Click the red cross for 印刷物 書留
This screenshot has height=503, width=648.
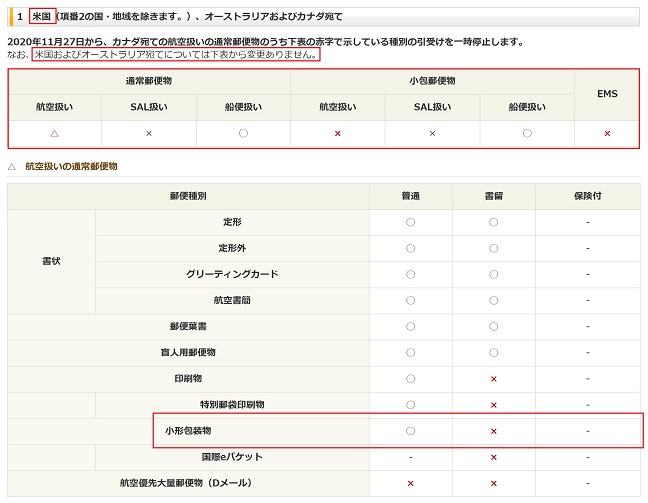pyautogui.click(x=493, y=379)
